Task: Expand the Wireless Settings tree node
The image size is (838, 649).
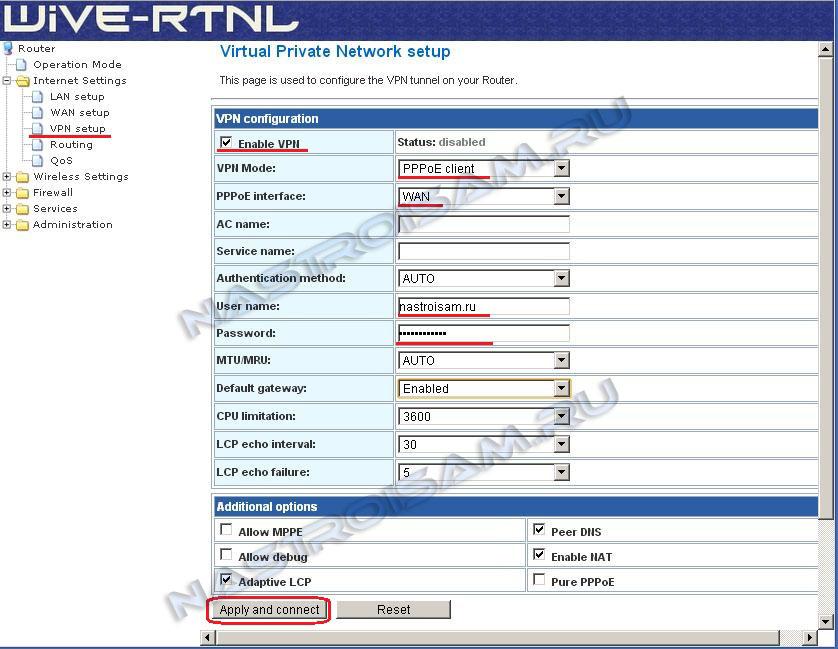Action: click(7, 177)
